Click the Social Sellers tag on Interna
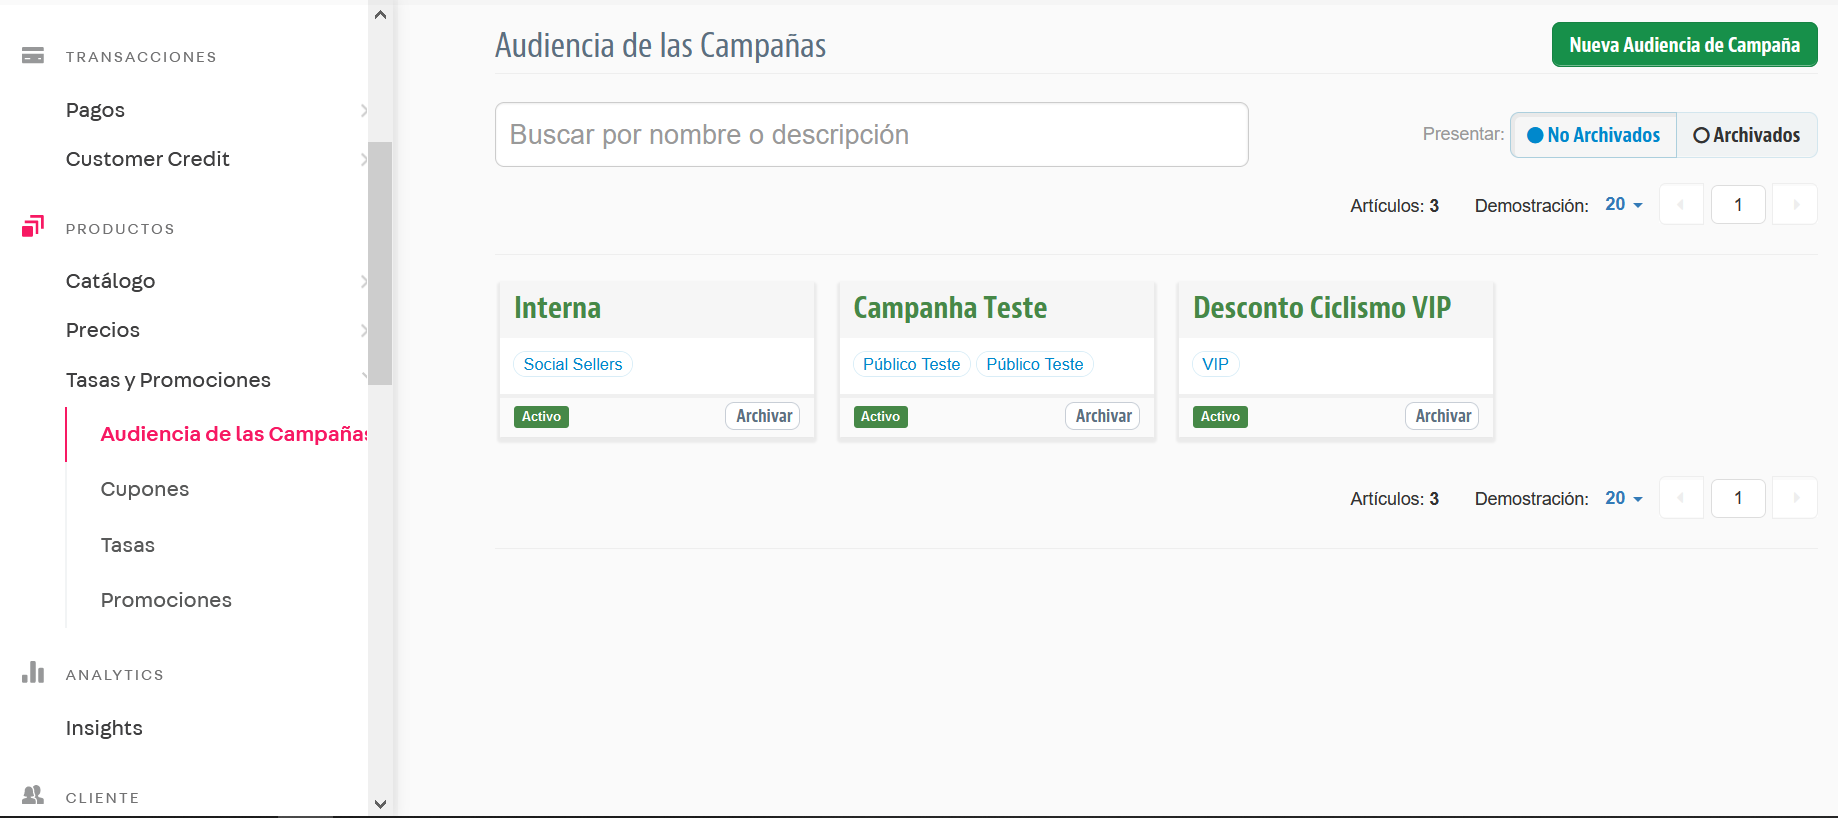 (x=572, y=364)
